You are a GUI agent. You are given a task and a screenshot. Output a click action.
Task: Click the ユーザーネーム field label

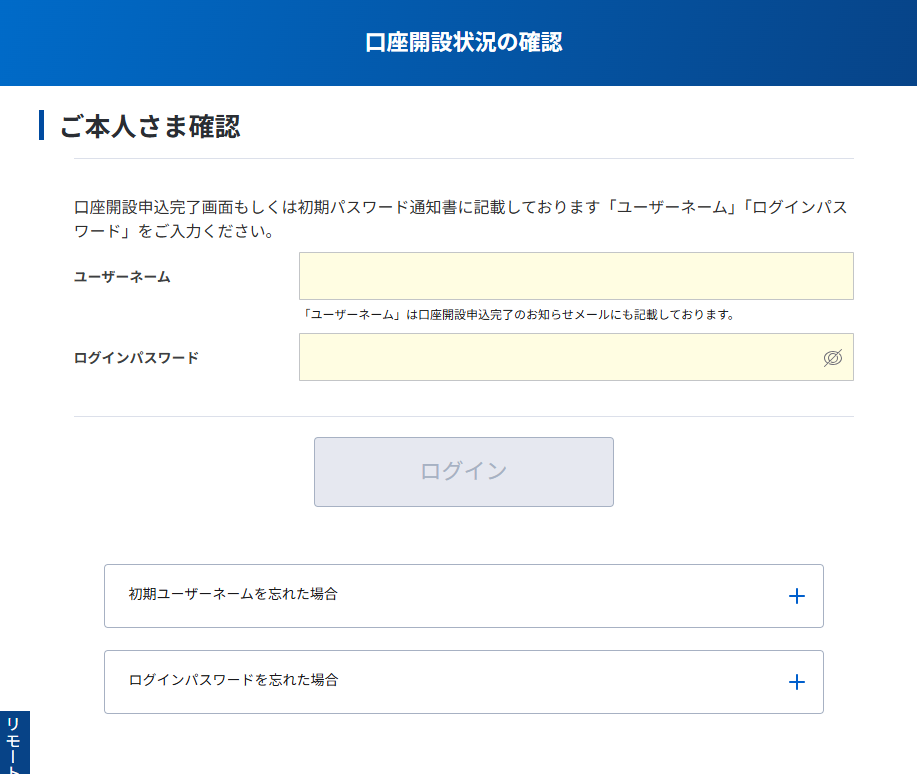click(122, 277)
